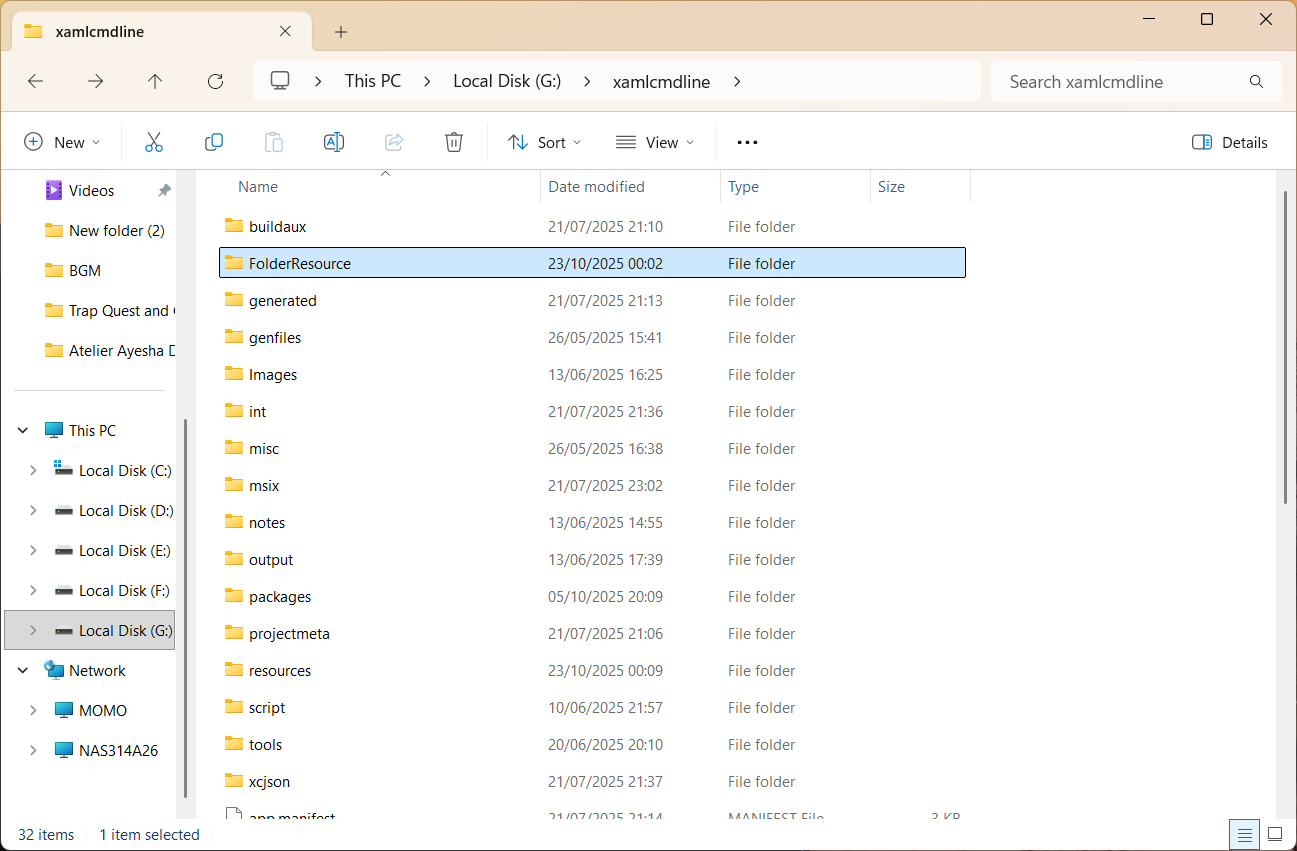1297x851 pixels.
Task: Open the See more three-dots menu
Action: point(747,142)
